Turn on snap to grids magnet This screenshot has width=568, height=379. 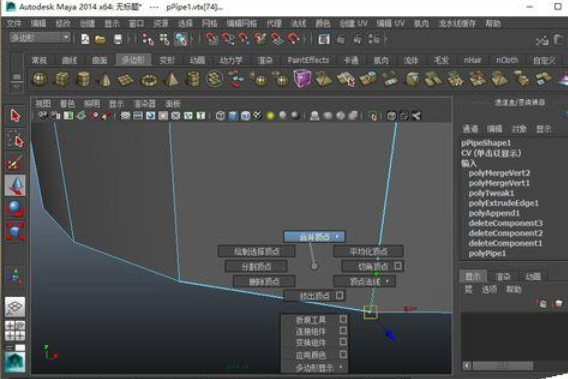point(211,38)
